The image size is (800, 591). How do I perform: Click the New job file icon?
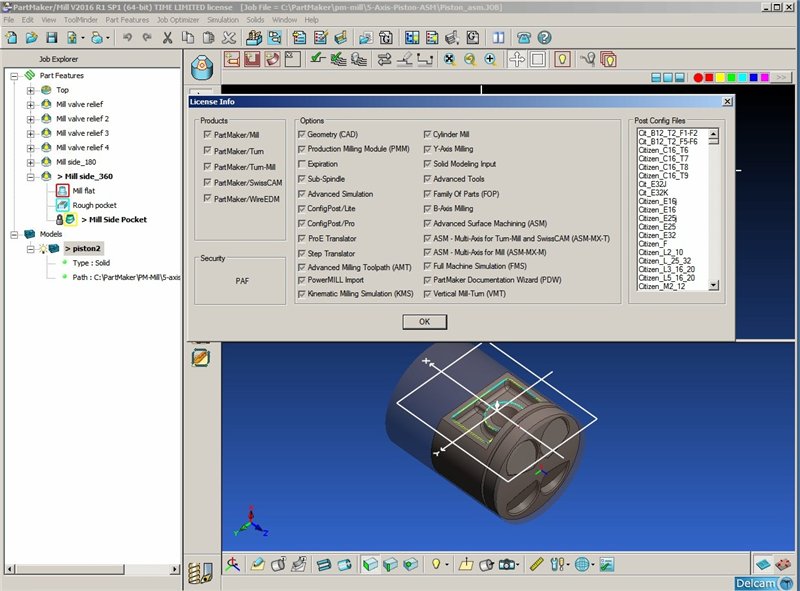[11, 38]
